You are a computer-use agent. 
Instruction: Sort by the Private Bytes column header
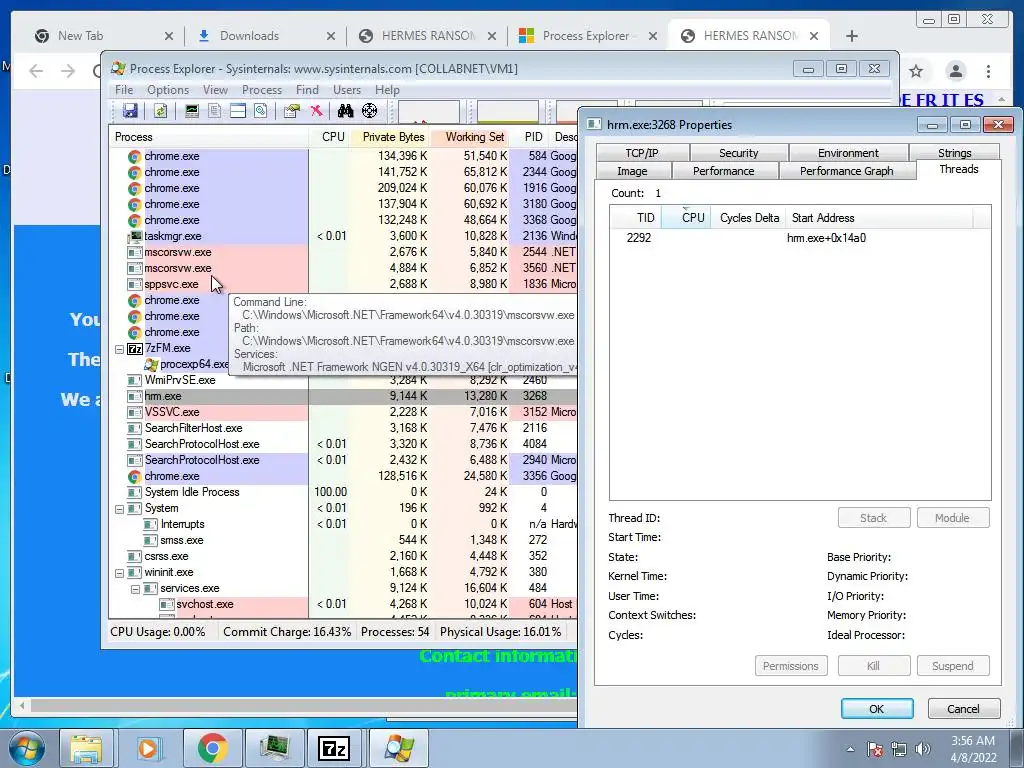point(390,137)
